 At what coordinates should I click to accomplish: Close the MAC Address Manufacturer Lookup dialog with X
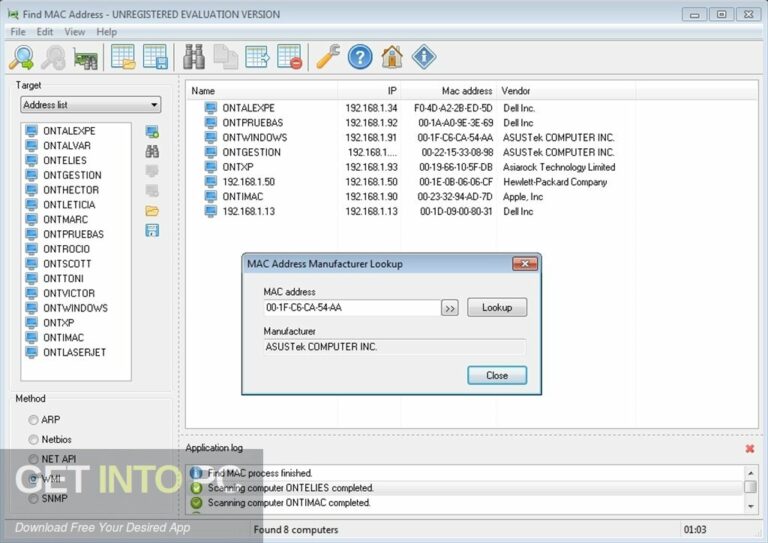pos(525,264)
